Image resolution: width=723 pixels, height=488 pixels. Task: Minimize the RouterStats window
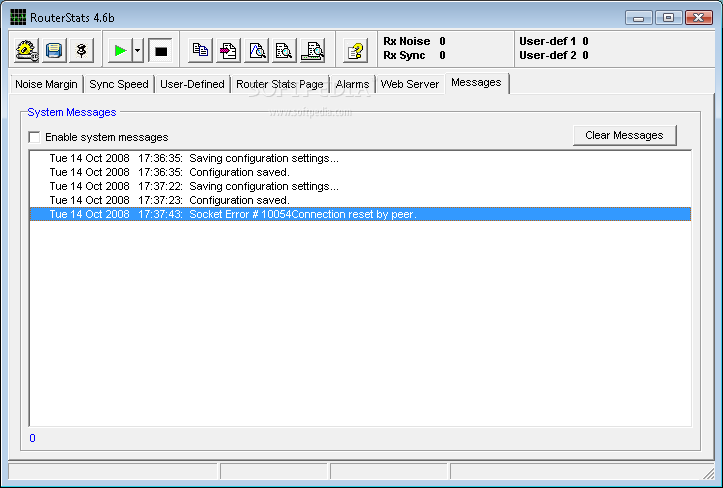[639, 18]
